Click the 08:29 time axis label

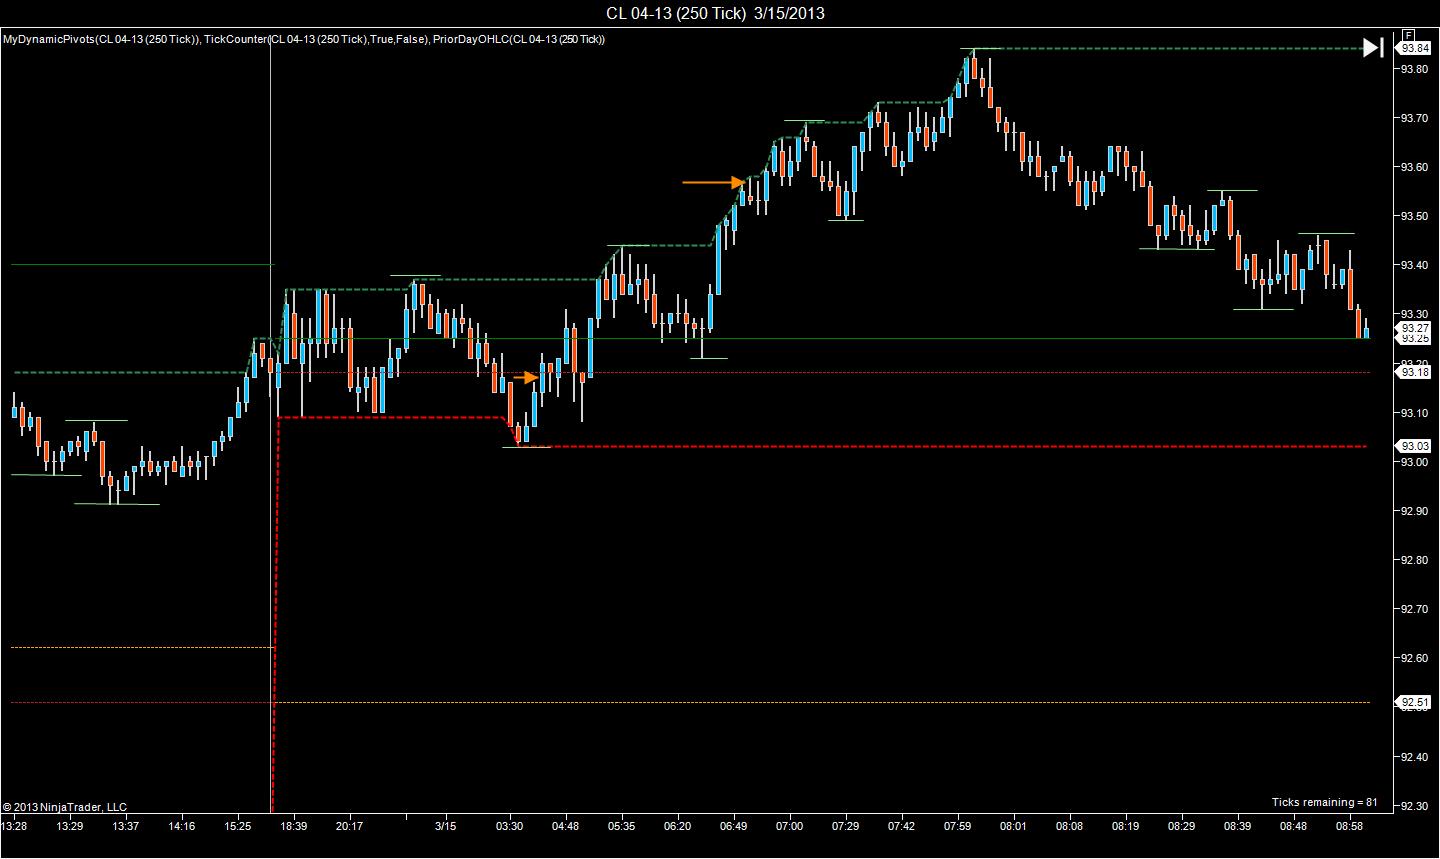click(x=1182, y=827)
